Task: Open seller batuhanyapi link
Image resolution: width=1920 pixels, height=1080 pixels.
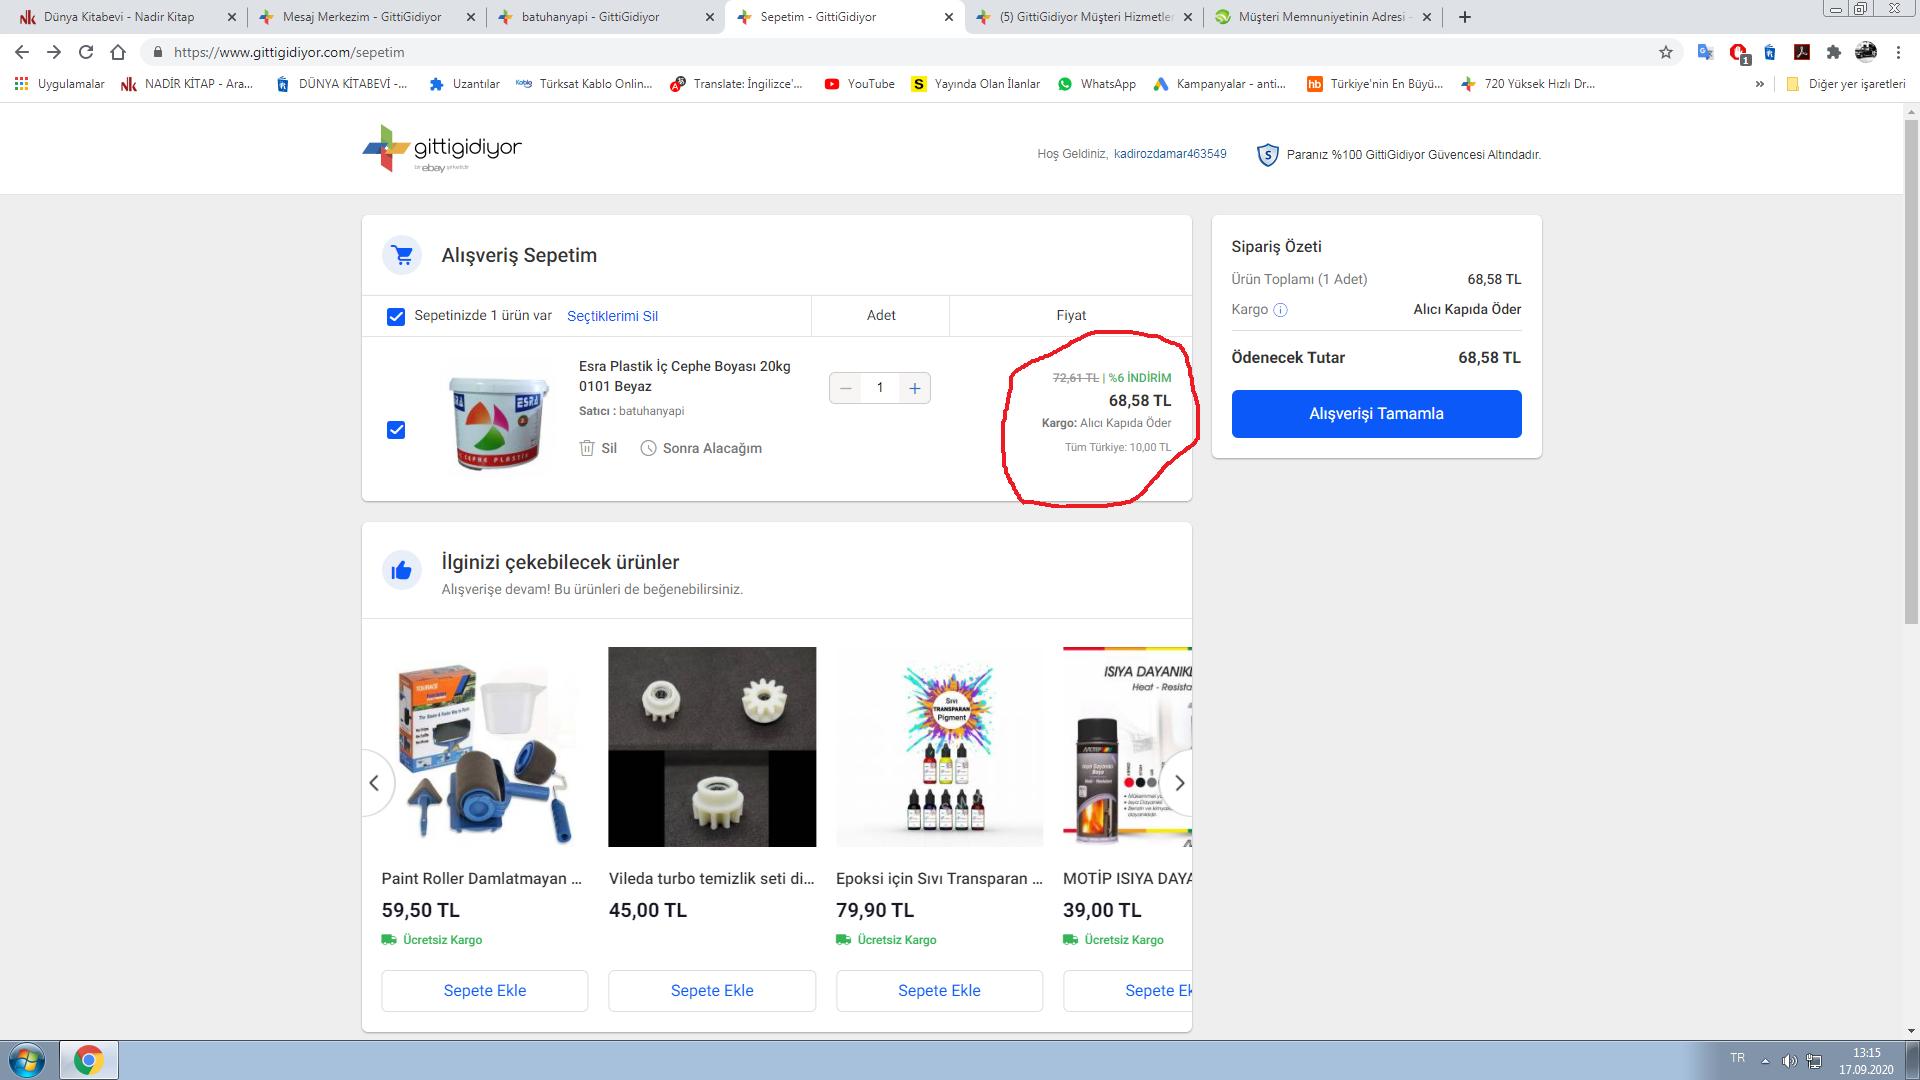Action: coord(651,411)
